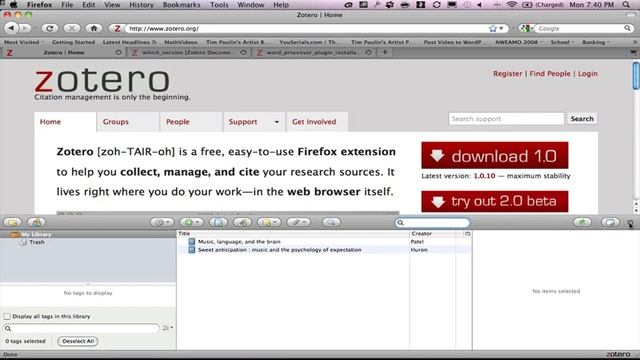The image size is (640, 360).
Task: Click the Zotero New Group icon
Action: pos(36,222)
